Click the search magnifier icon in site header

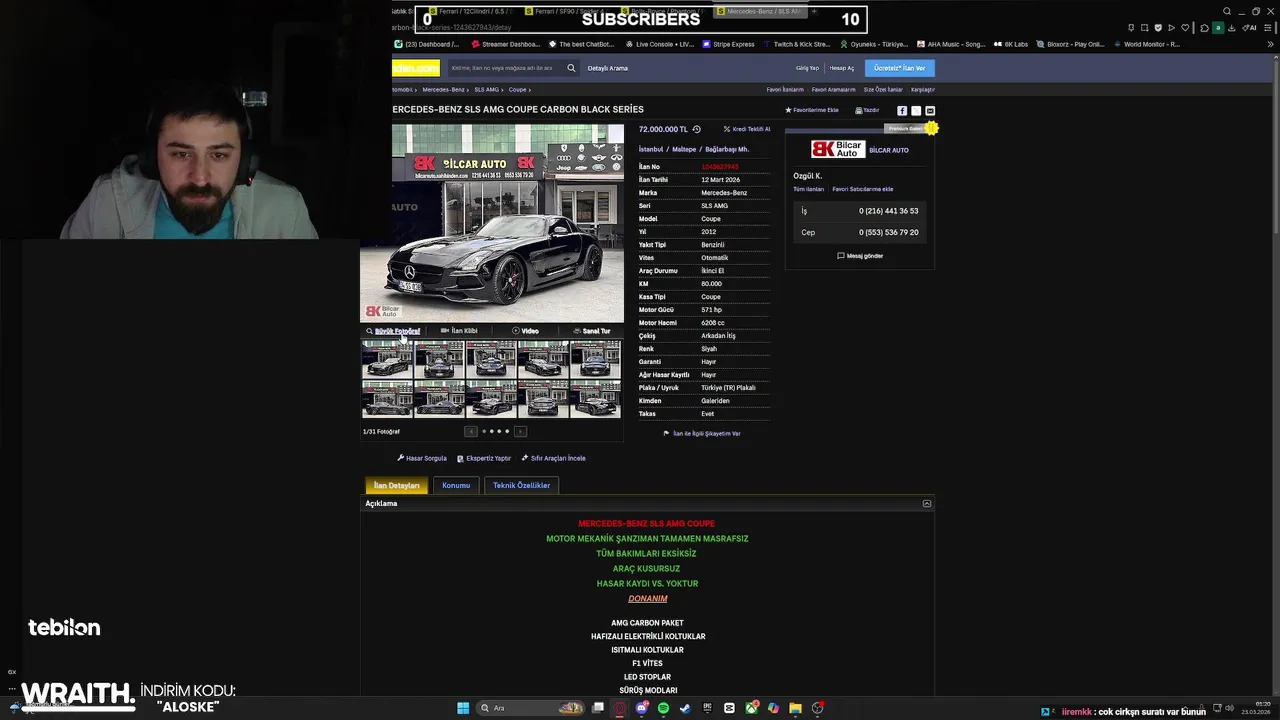571,68
